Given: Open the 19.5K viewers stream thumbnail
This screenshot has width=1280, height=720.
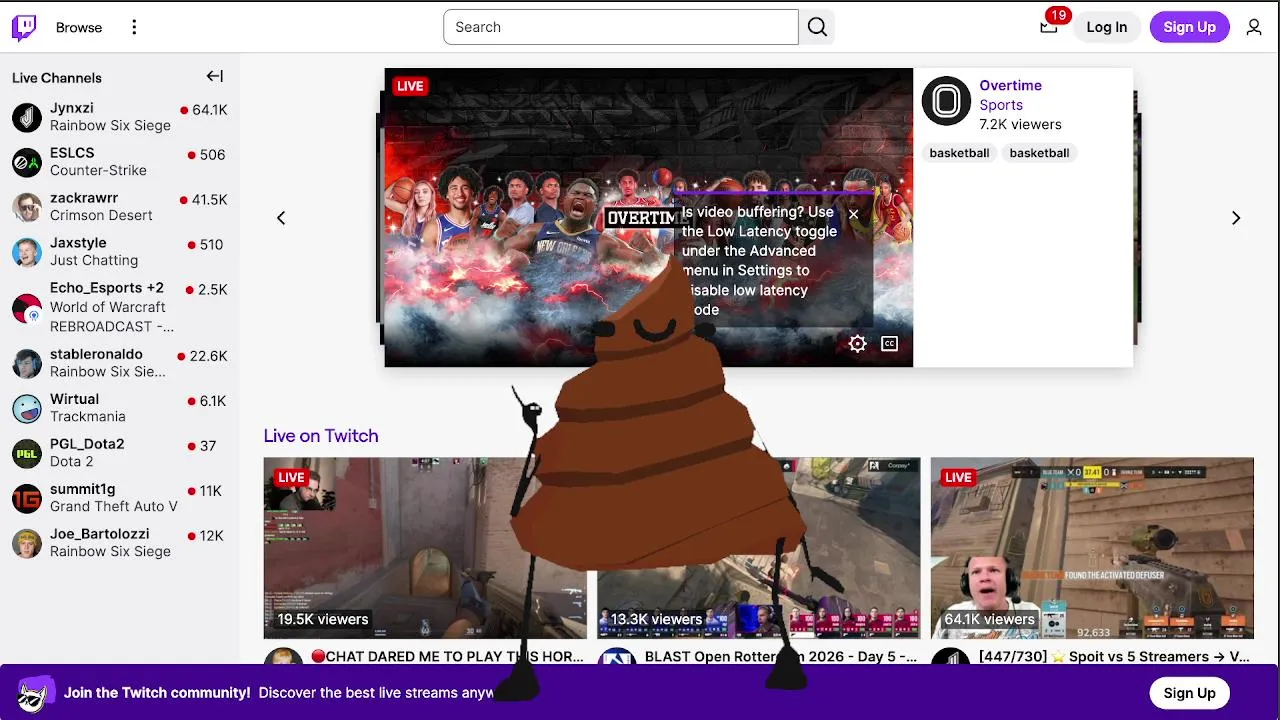Looking at the screenshot, I should tap(425, 548).
